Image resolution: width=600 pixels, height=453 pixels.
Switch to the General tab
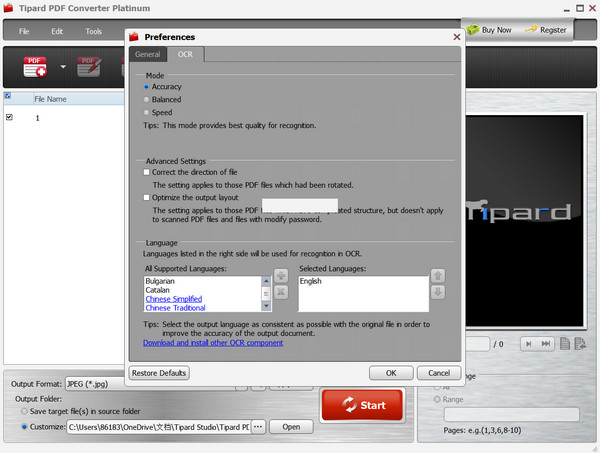(147, 54)
